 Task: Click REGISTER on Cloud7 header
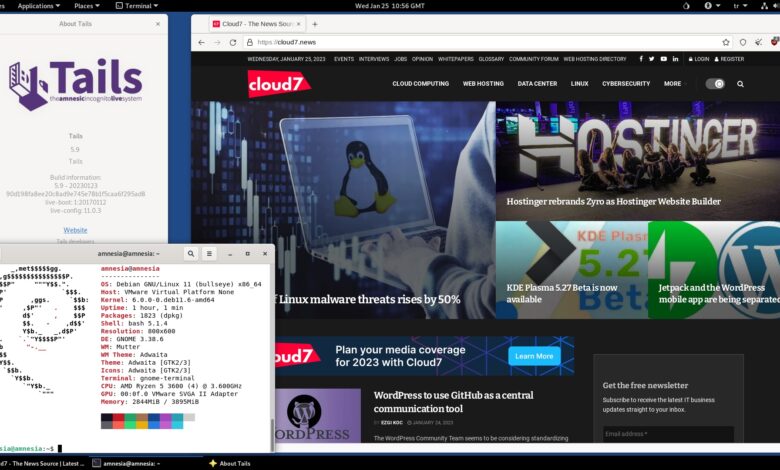(x=729, y=59)
